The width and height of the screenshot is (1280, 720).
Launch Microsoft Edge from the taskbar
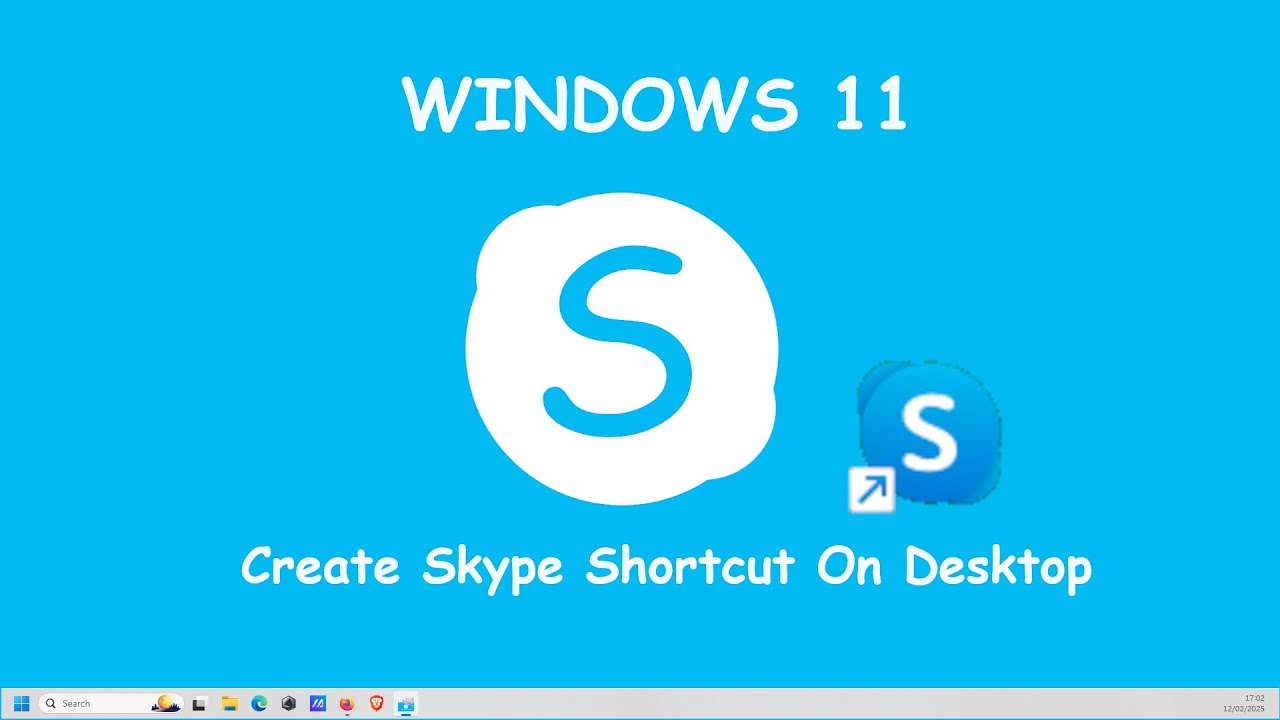[x=259, y=704]
